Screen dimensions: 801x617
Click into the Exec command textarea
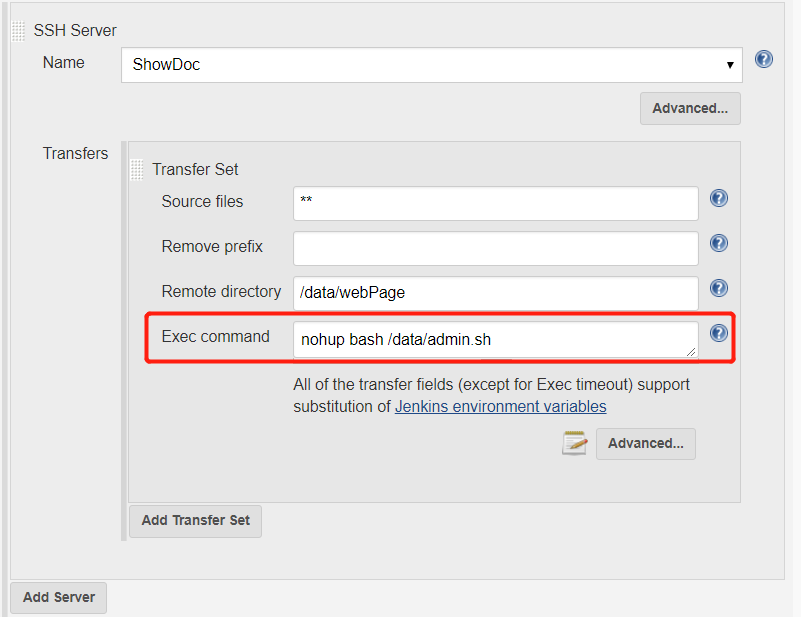(496, 339)
